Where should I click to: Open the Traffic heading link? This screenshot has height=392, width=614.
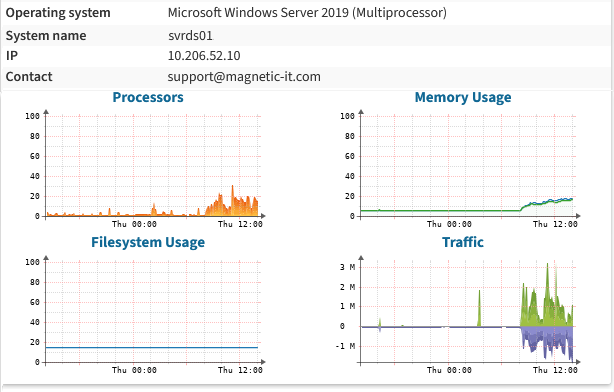463,242
